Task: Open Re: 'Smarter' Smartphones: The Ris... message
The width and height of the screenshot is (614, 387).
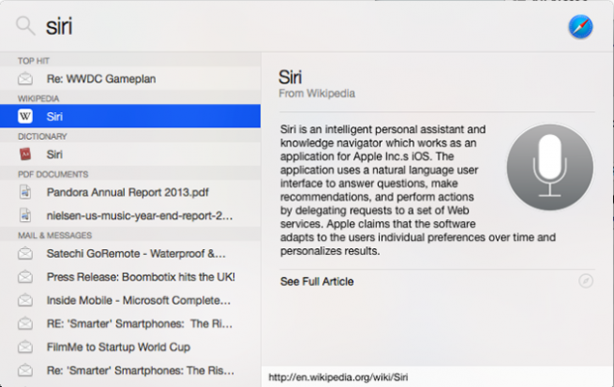Action: [x=130, y=371]
